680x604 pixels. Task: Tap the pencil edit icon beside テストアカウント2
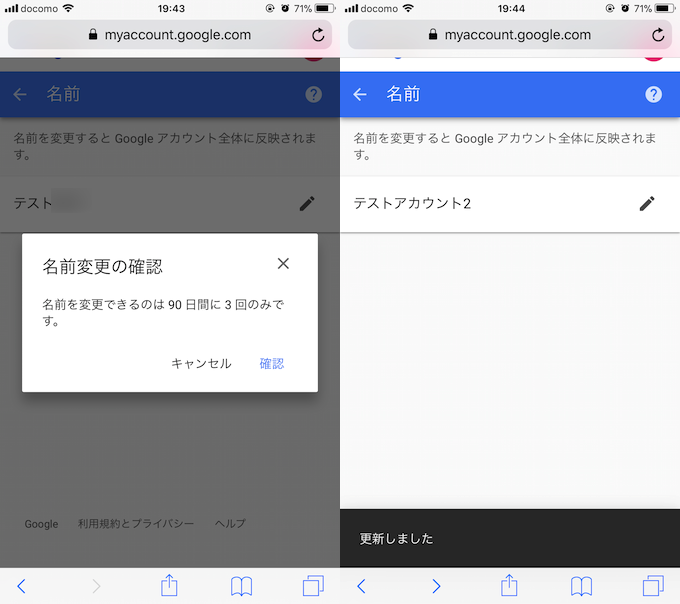click(x=647, y=204)
